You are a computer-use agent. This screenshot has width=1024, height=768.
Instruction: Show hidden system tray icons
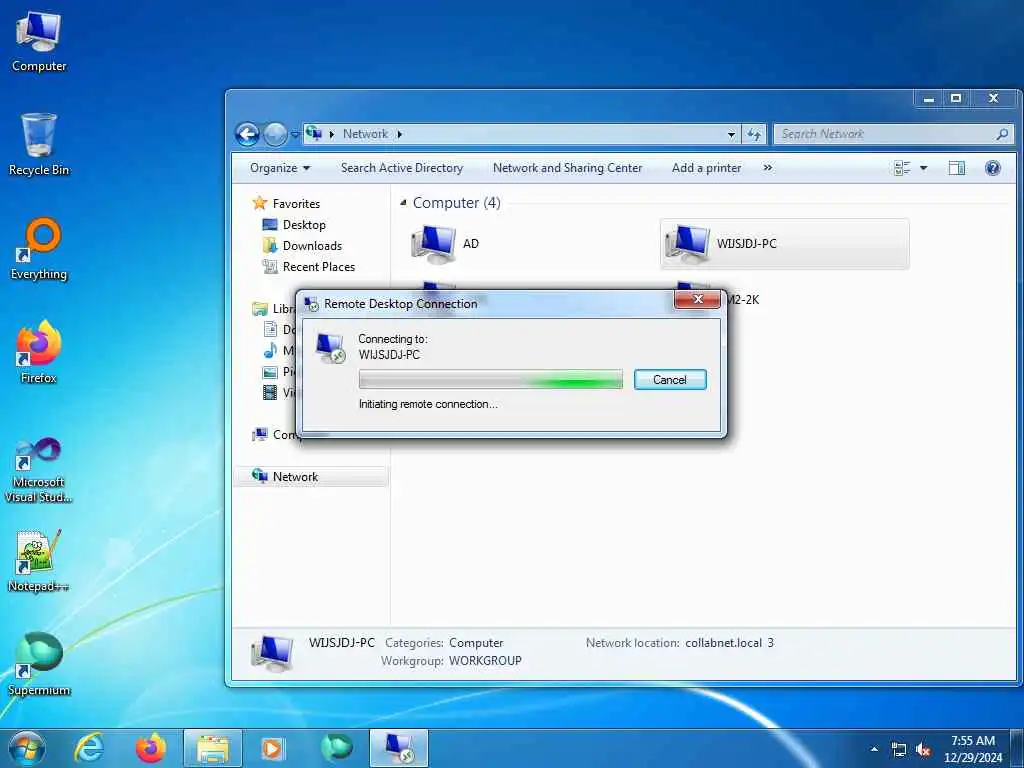pyautogui.click(x=874, y=750)
